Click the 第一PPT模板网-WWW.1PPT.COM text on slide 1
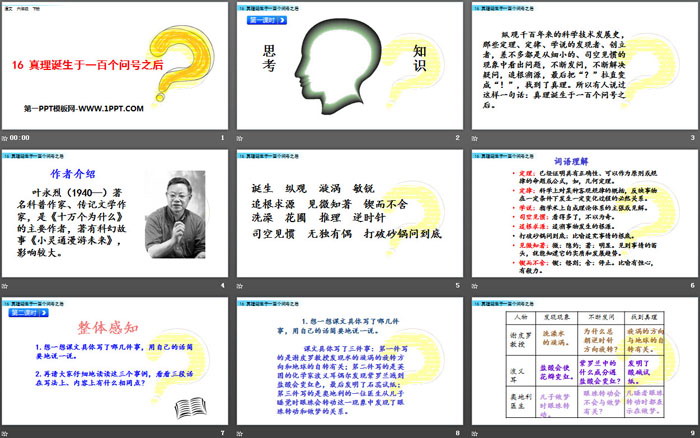Viewport: 700px width, 438px height. coord(83,108)
